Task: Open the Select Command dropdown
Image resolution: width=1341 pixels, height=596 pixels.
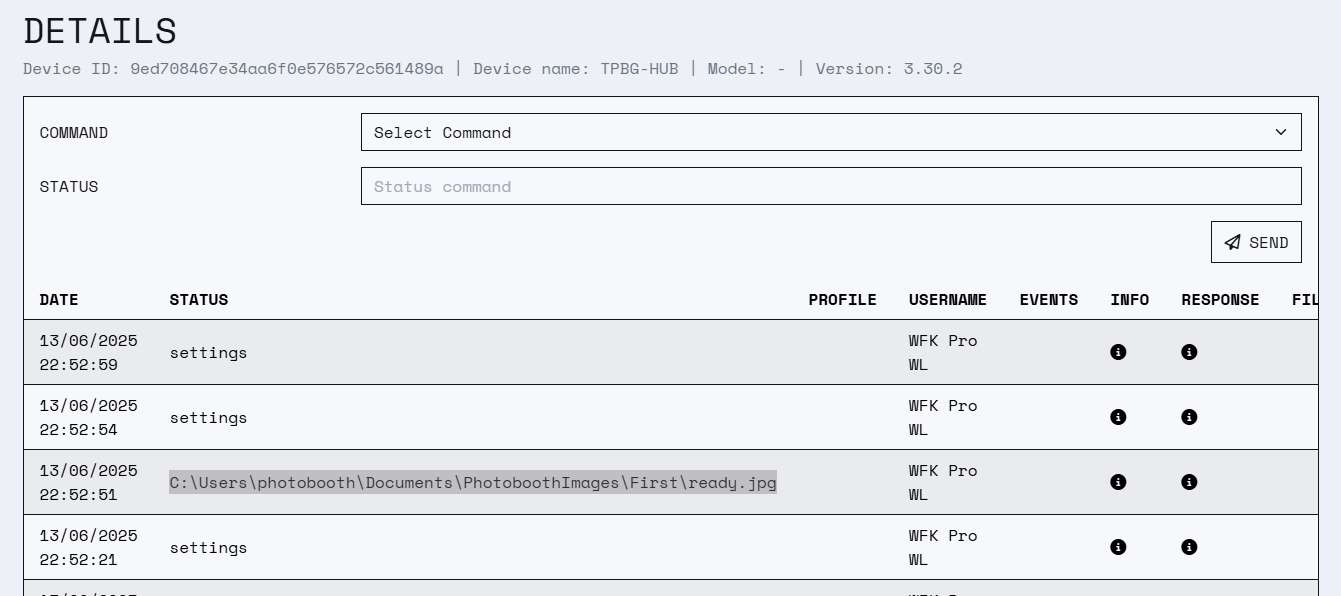Action: 831,132
